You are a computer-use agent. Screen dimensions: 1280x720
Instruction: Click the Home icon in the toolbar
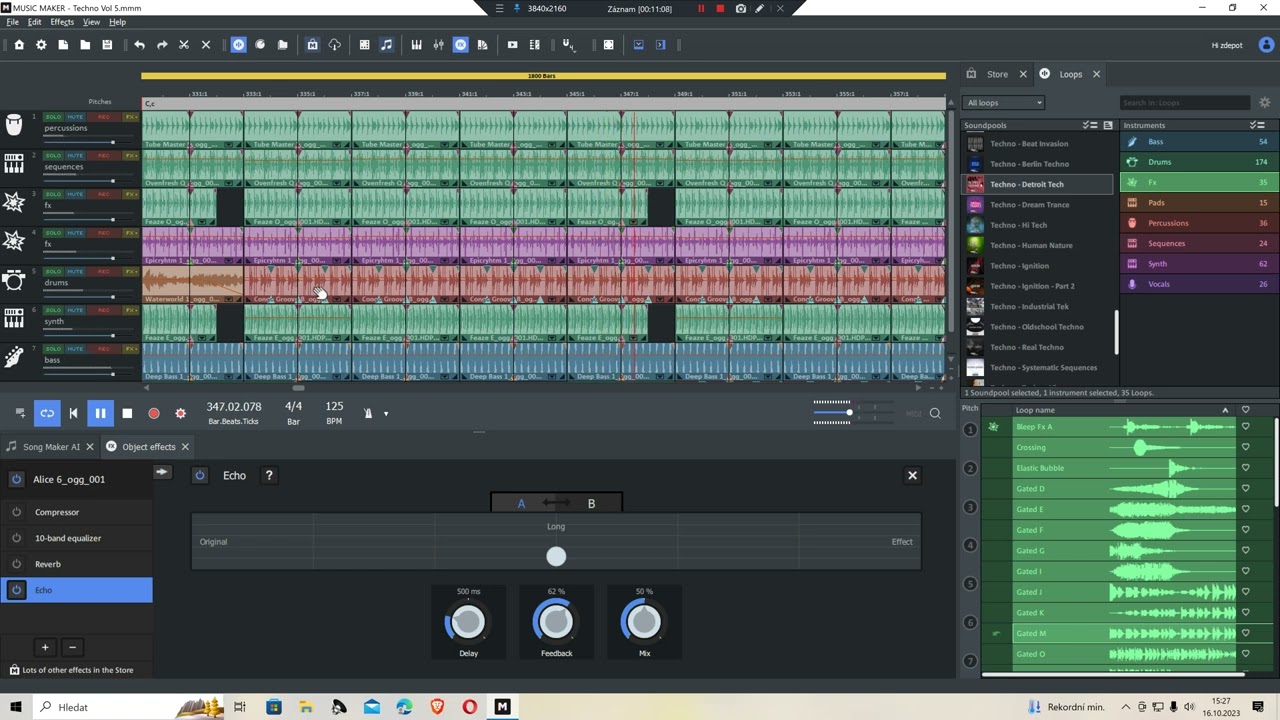(x=19, y=45)
